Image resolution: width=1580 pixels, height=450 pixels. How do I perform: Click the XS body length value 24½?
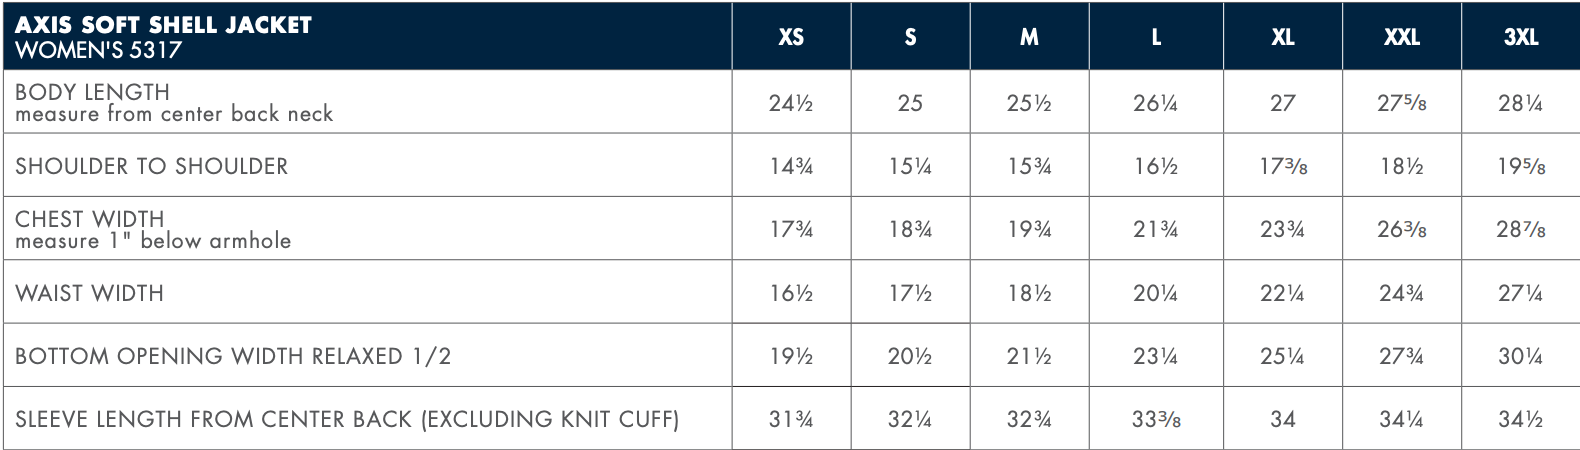click(x=790, y=103)
